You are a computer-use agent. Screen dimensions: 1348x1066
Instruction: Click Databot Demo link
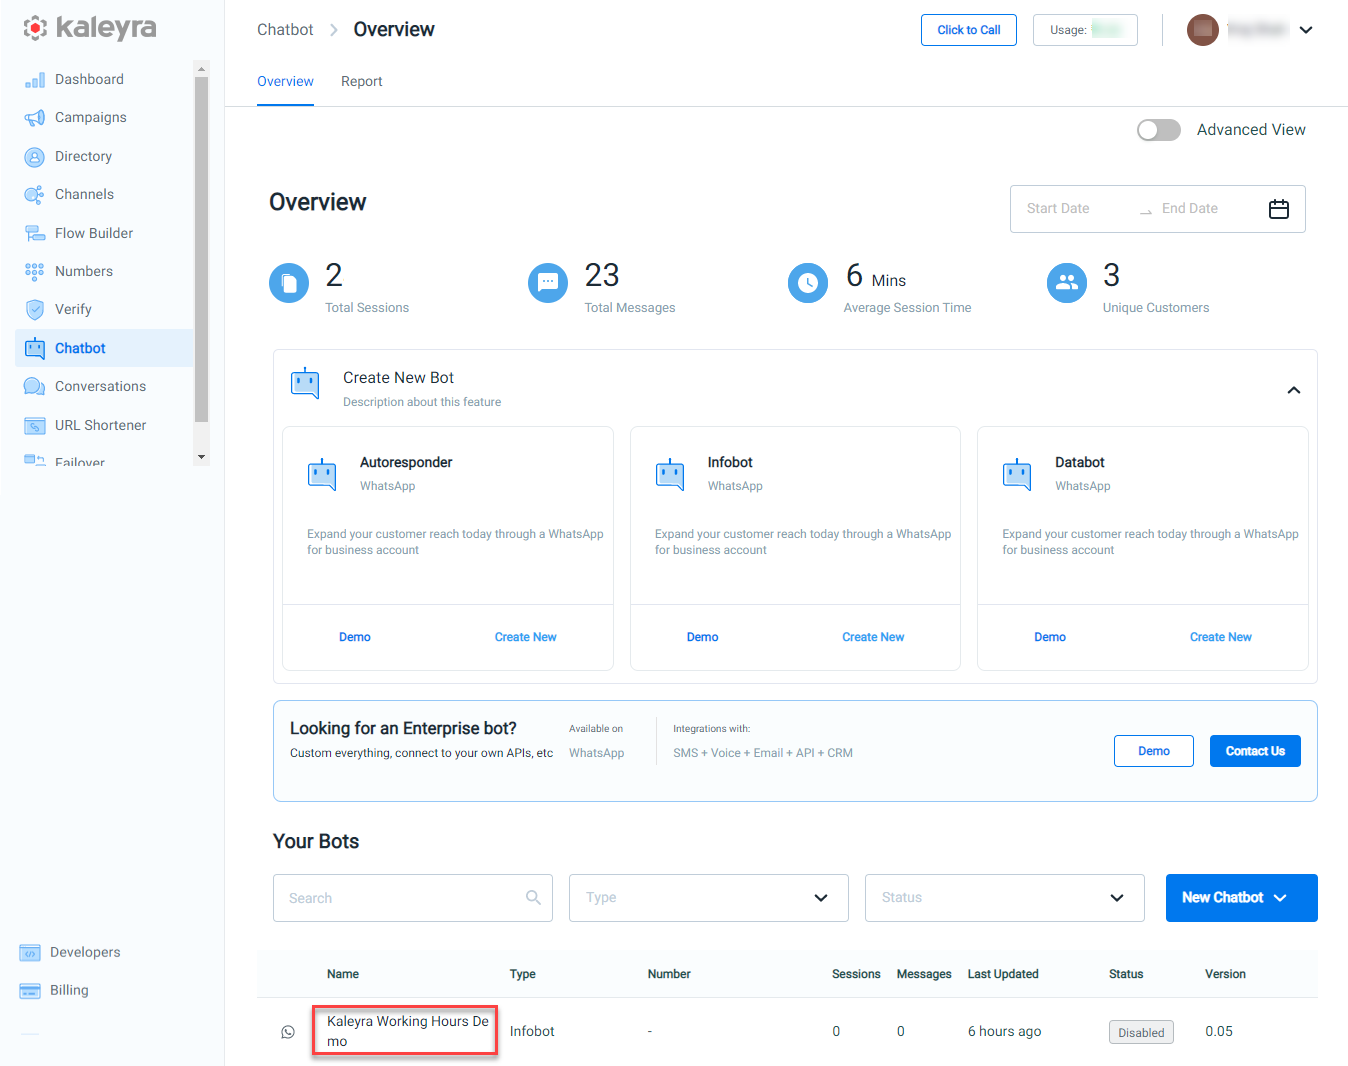click(x=1050, y=637)
